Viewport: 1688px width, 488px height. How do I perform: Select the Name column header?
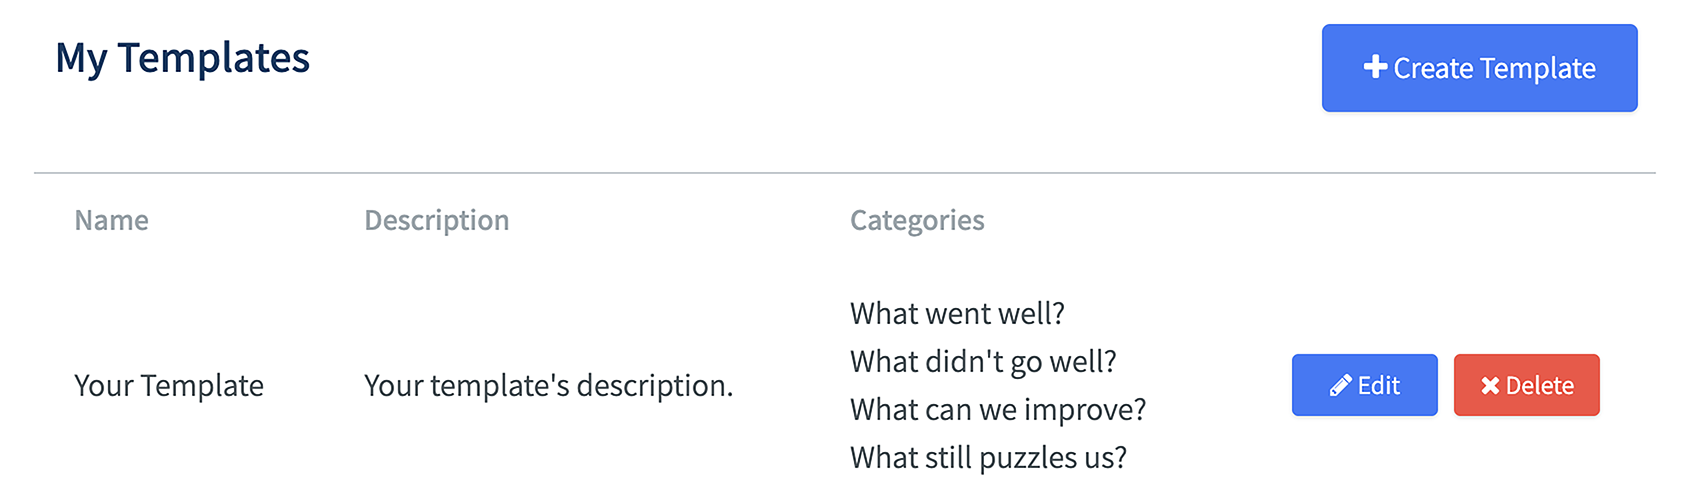111,220
